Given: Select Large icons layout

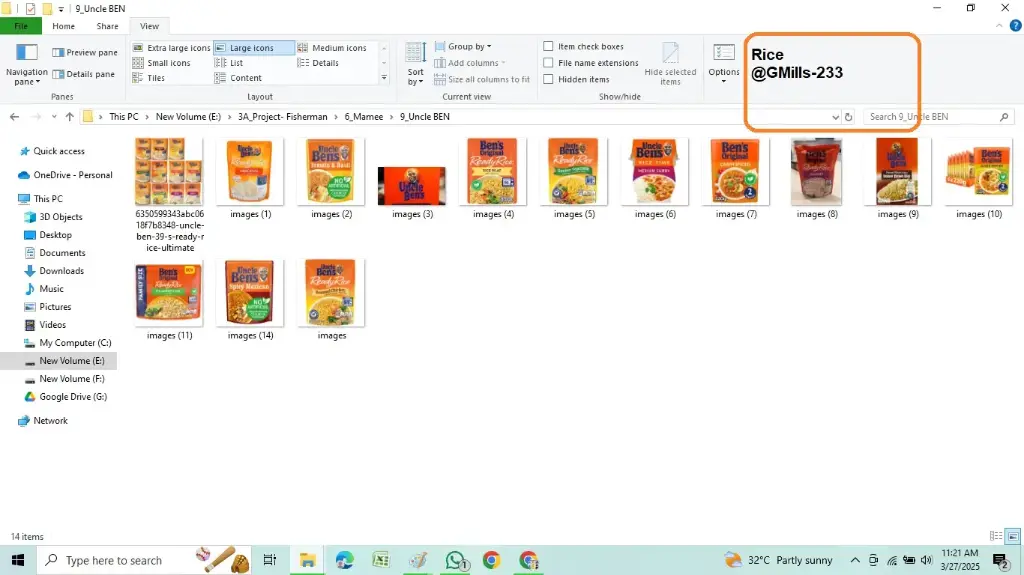Looking at the screenshot, I should pos(253,48).
